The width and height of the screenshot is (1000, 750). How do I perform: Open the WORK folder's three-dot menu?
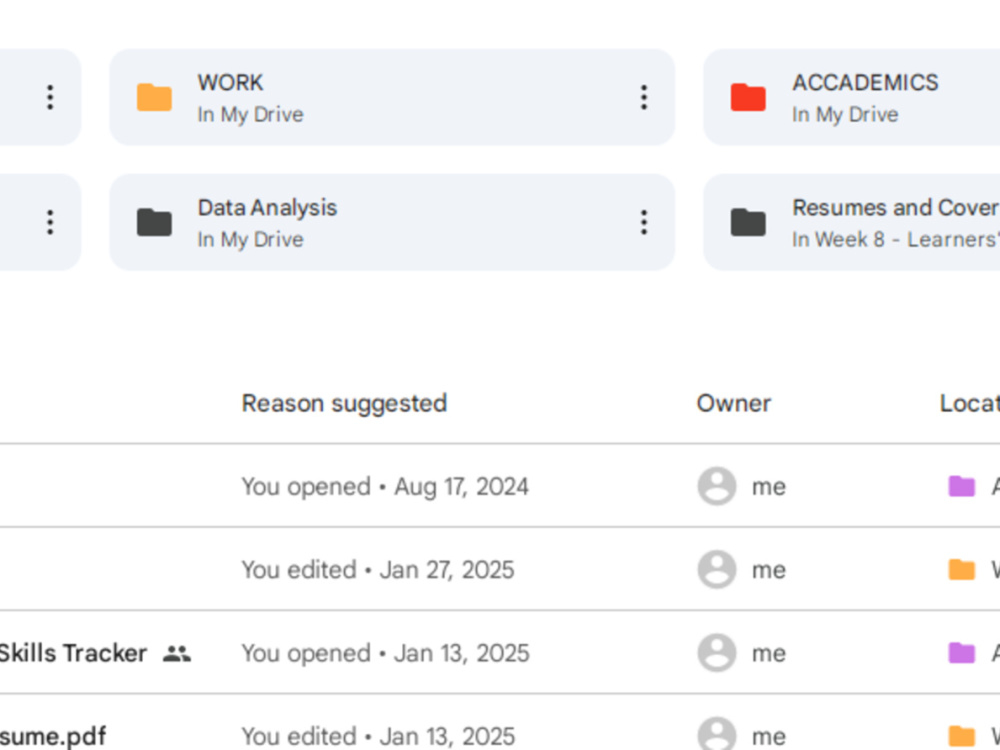[643, 98]
